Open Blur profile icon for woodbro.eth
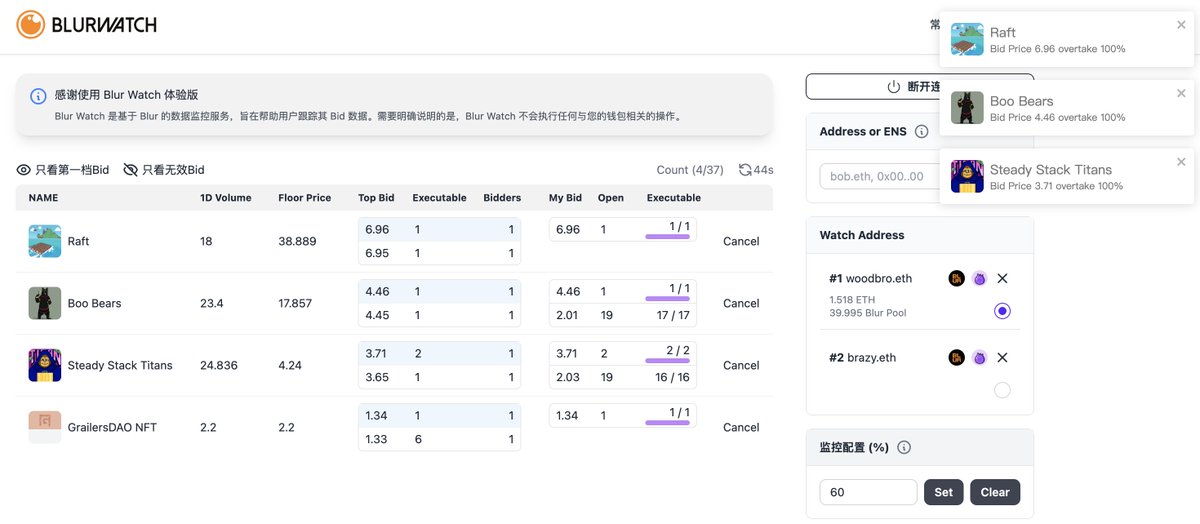The width and height of the screenshot is (1200, 524). pyautogui.click(x=956, y=279)
